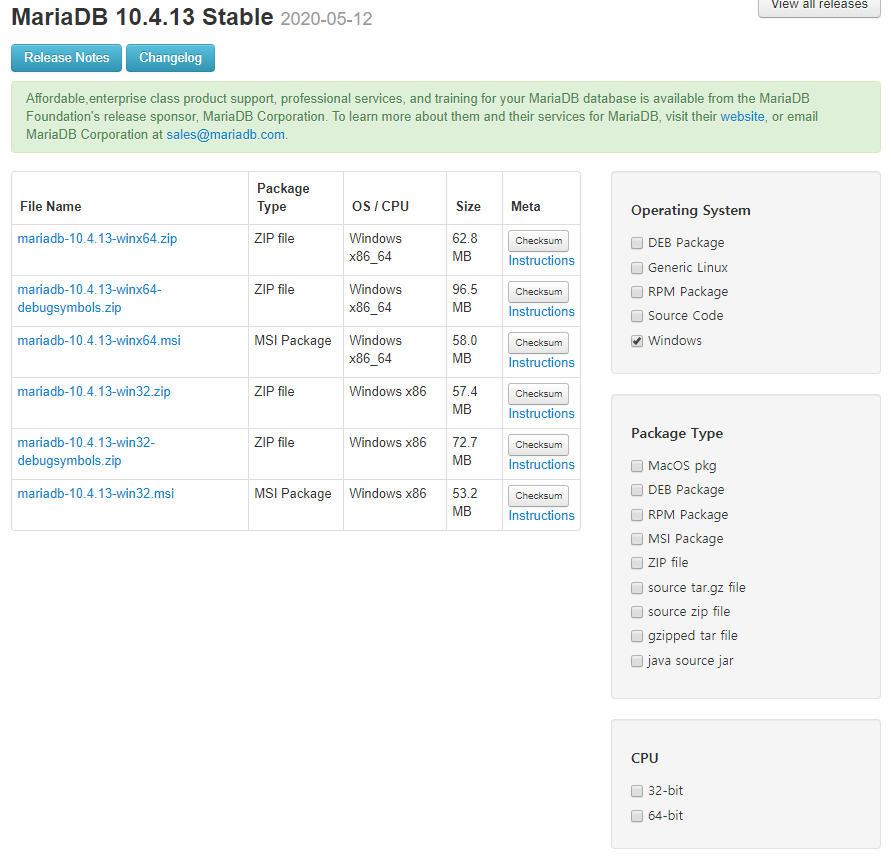
Task: Open Instructions for winx64.msi row
Action: (x=542, y=363)
